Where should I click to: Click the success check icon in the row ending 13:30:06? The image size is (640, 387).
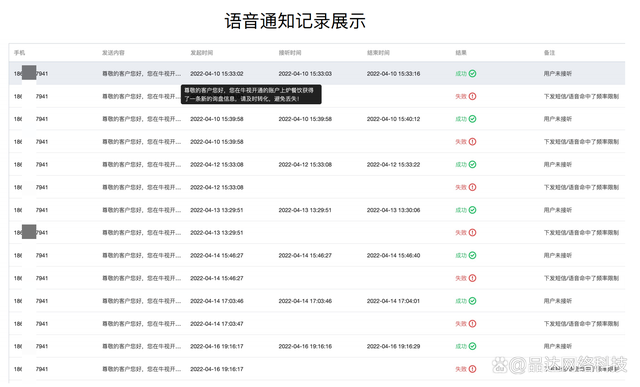[472, 210]
